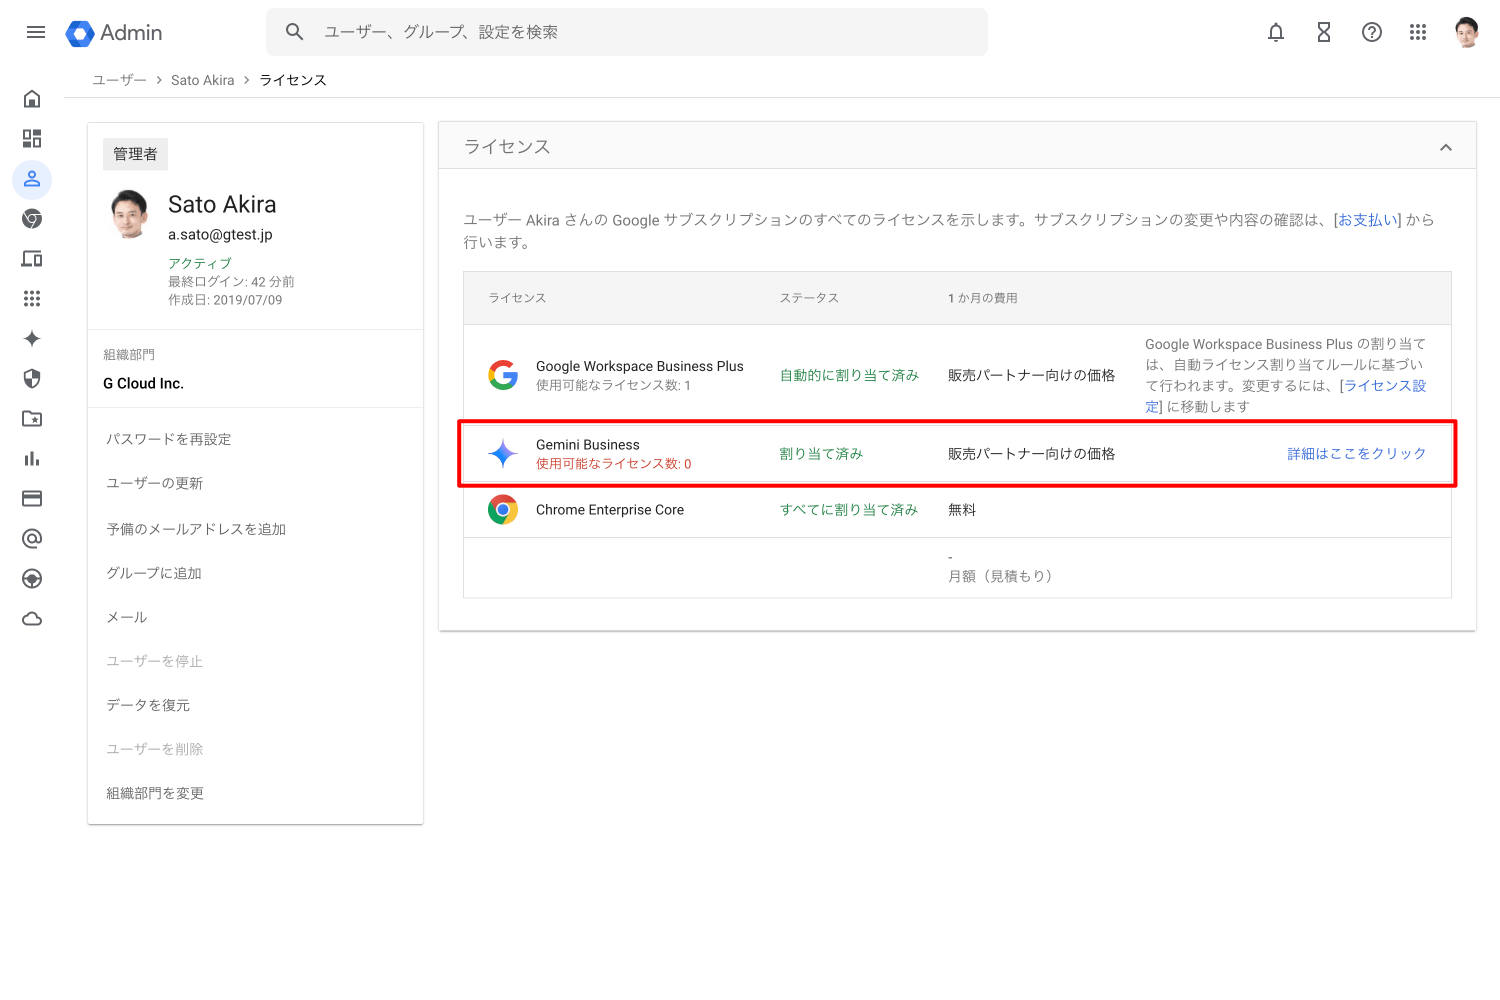Click a.sato@gtest.jp email address
Screen dimensions: 1500x1000
pos(220,235)
